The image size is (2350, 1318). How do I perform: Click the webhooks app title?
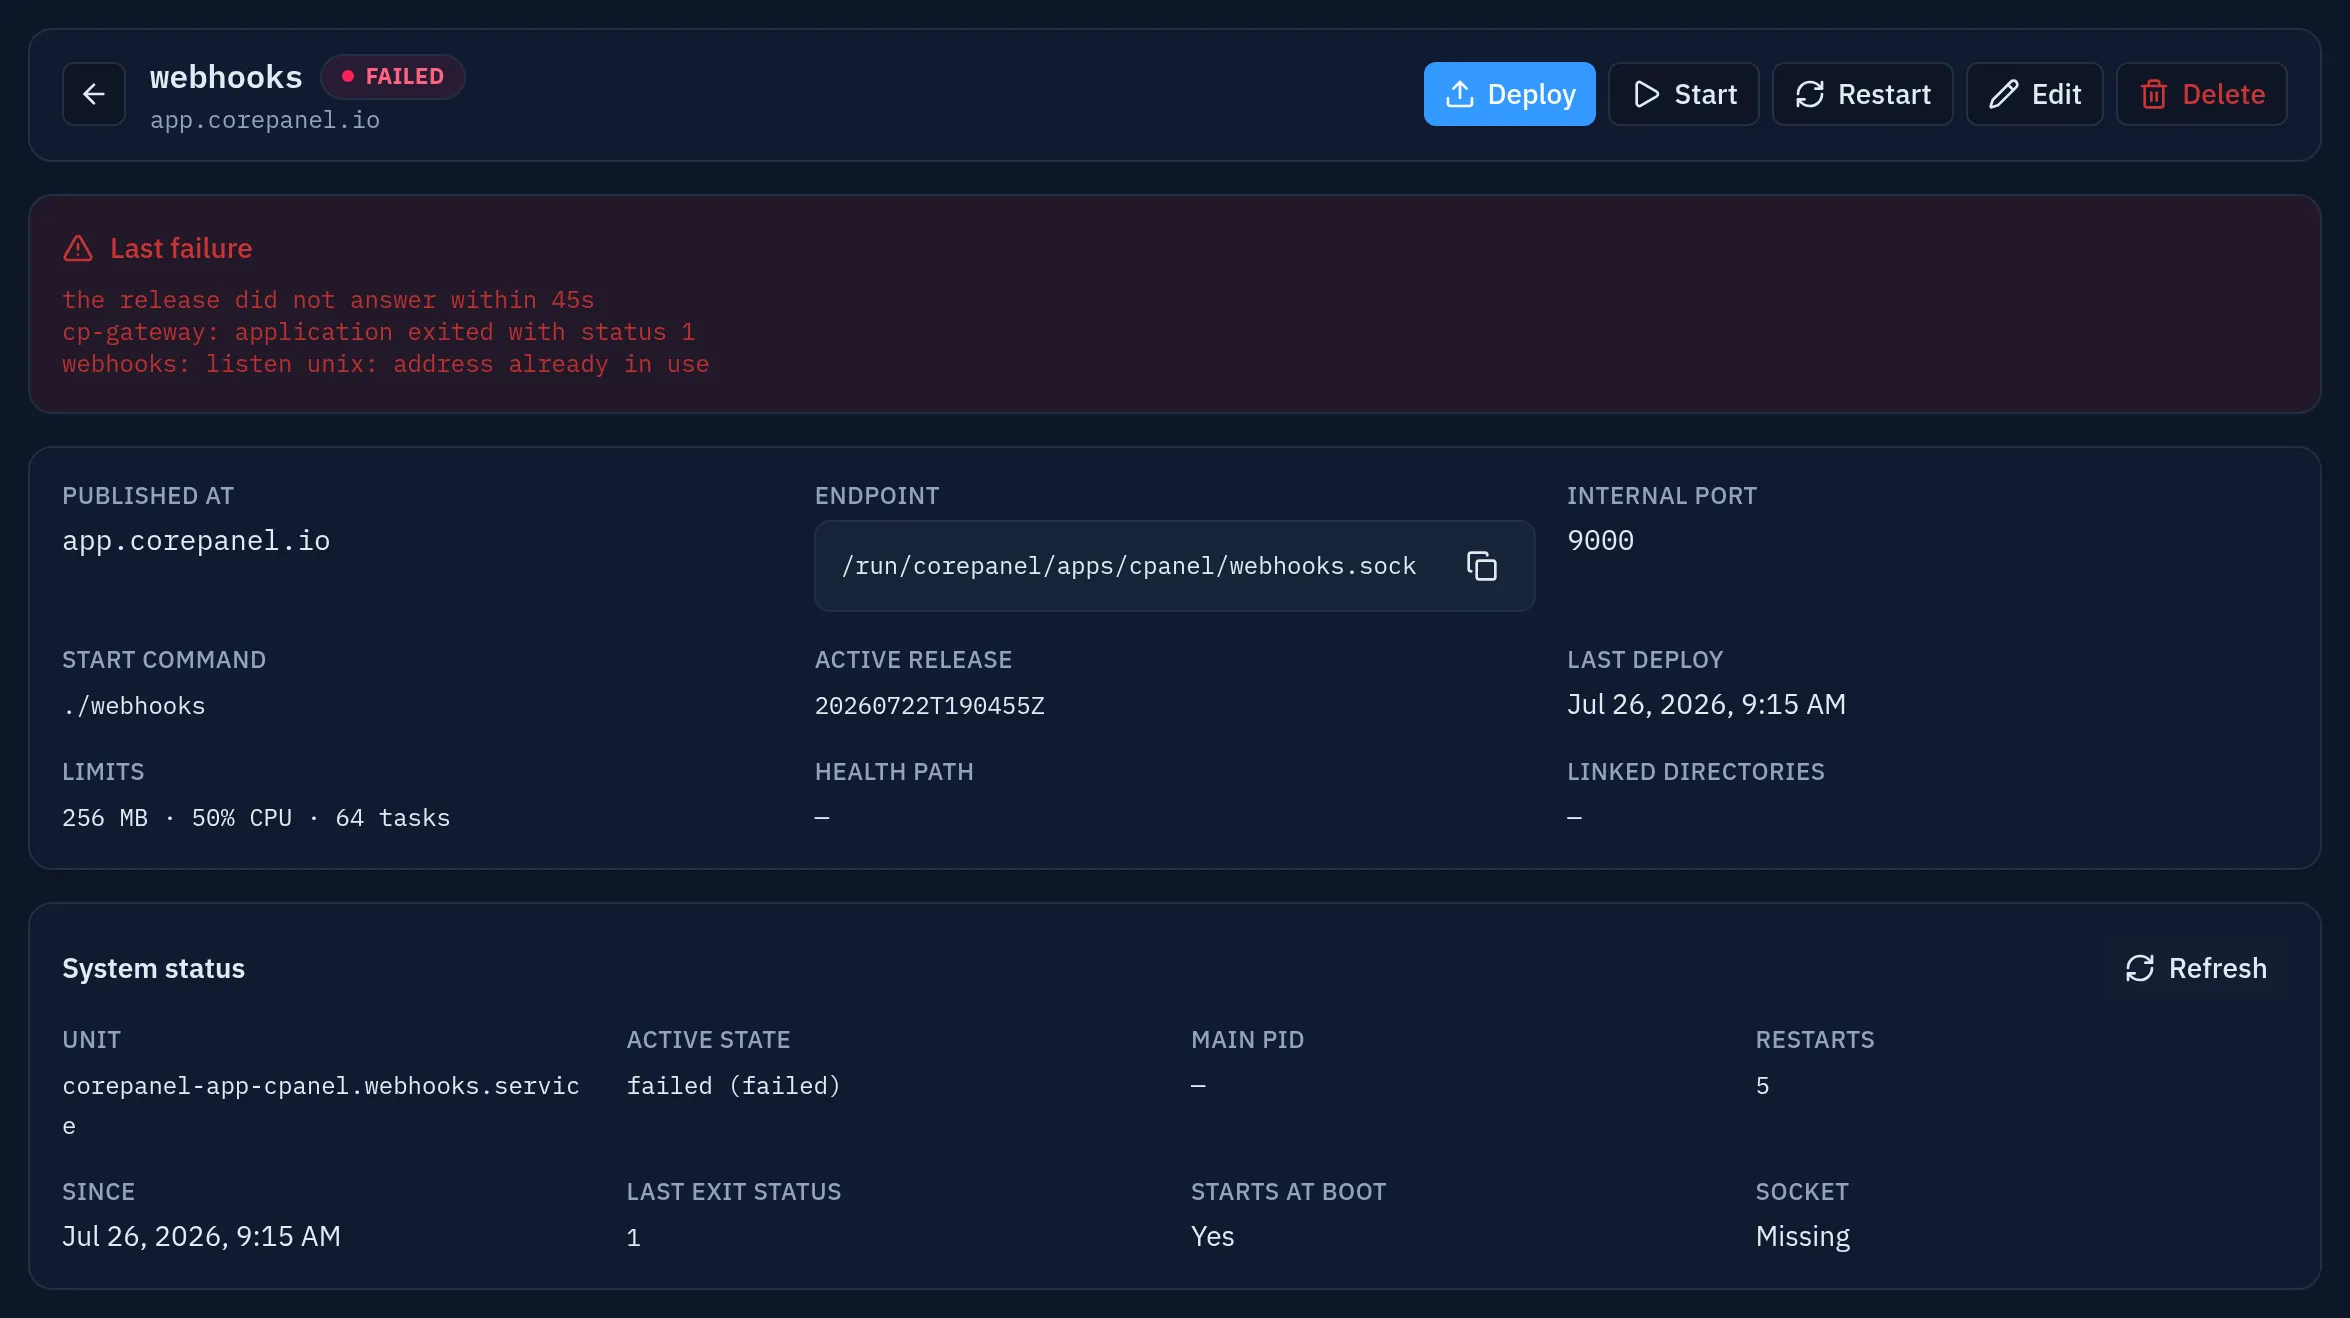click(226, 77)
